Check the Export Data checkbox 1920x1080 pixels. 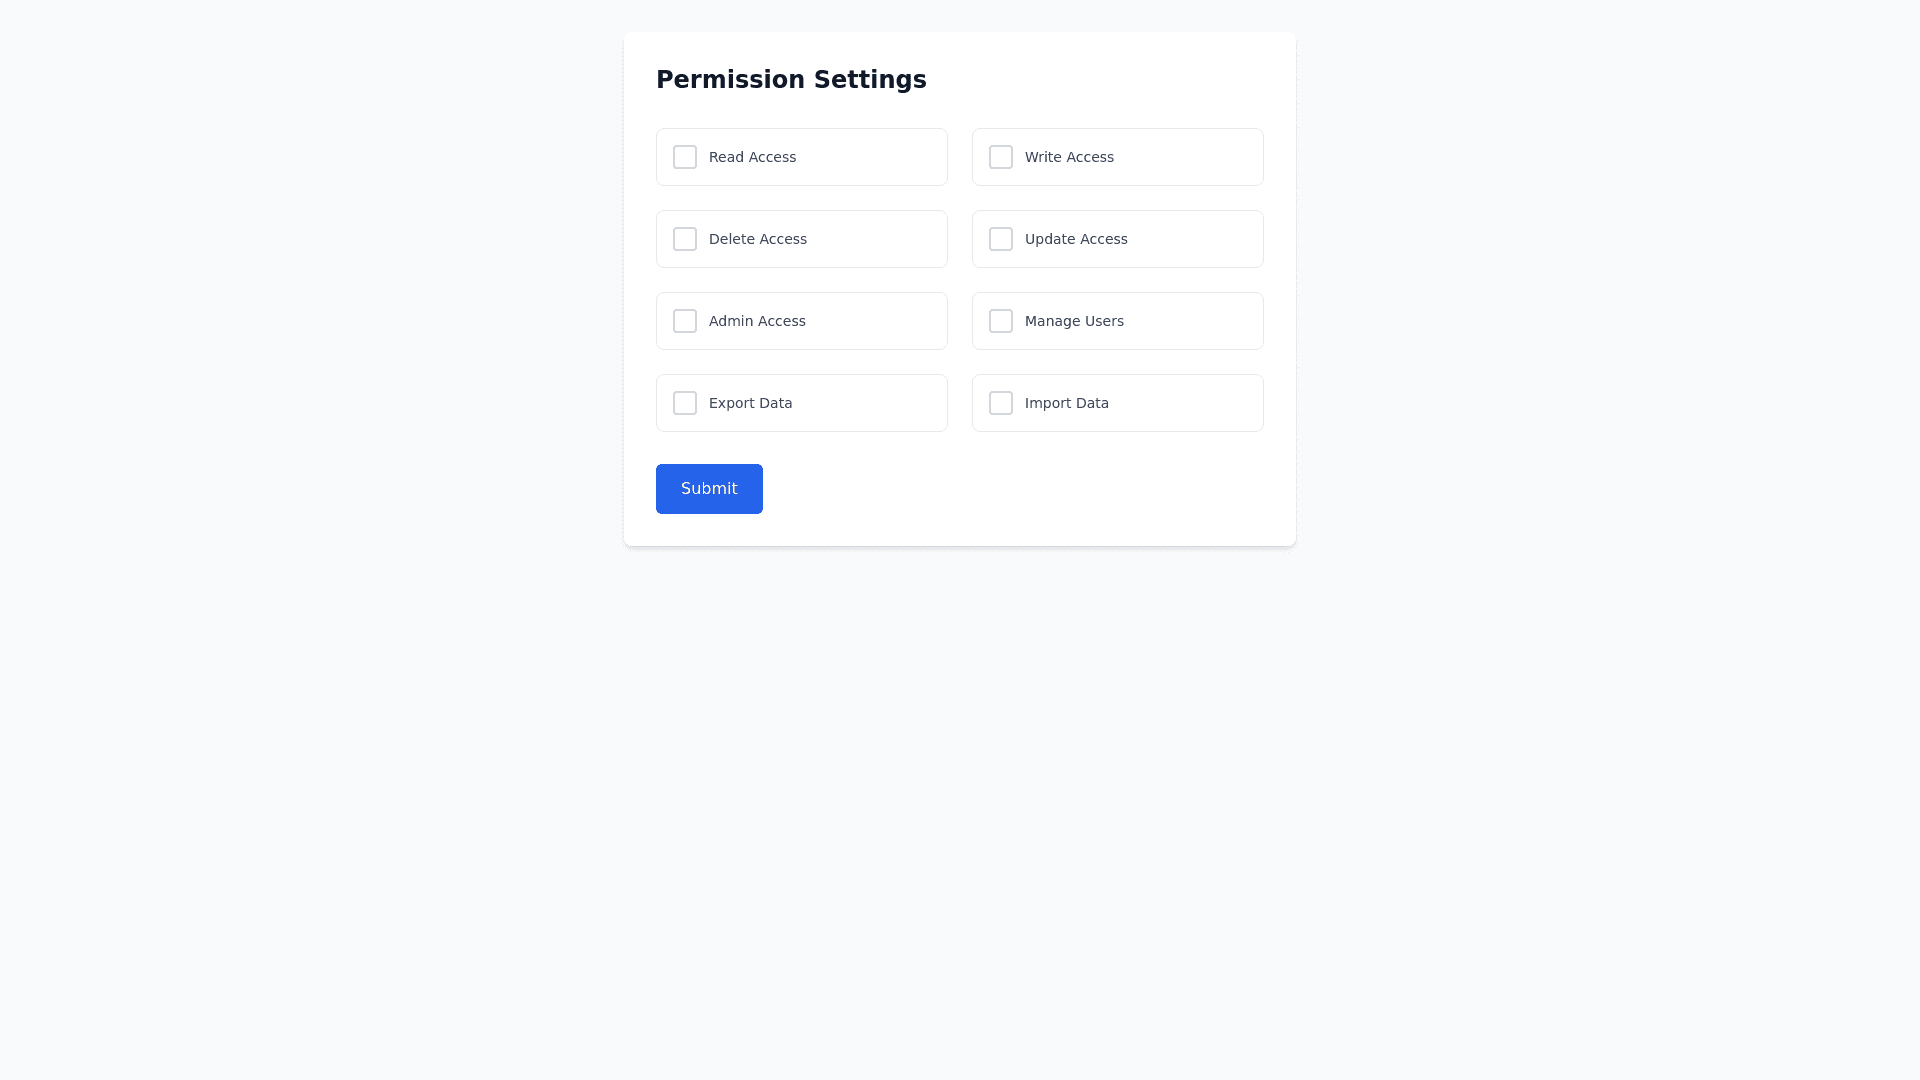coord(685,403)
